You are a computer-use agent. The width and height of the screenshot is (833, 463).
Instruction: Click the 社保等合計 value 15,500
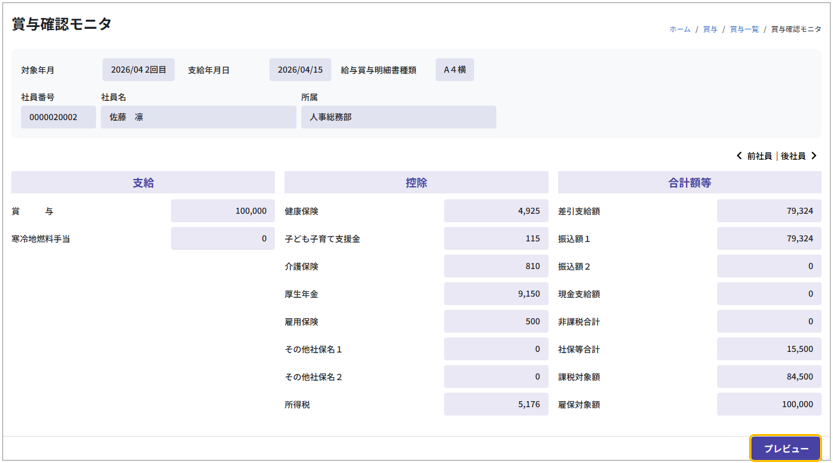[x=769, y=350]
